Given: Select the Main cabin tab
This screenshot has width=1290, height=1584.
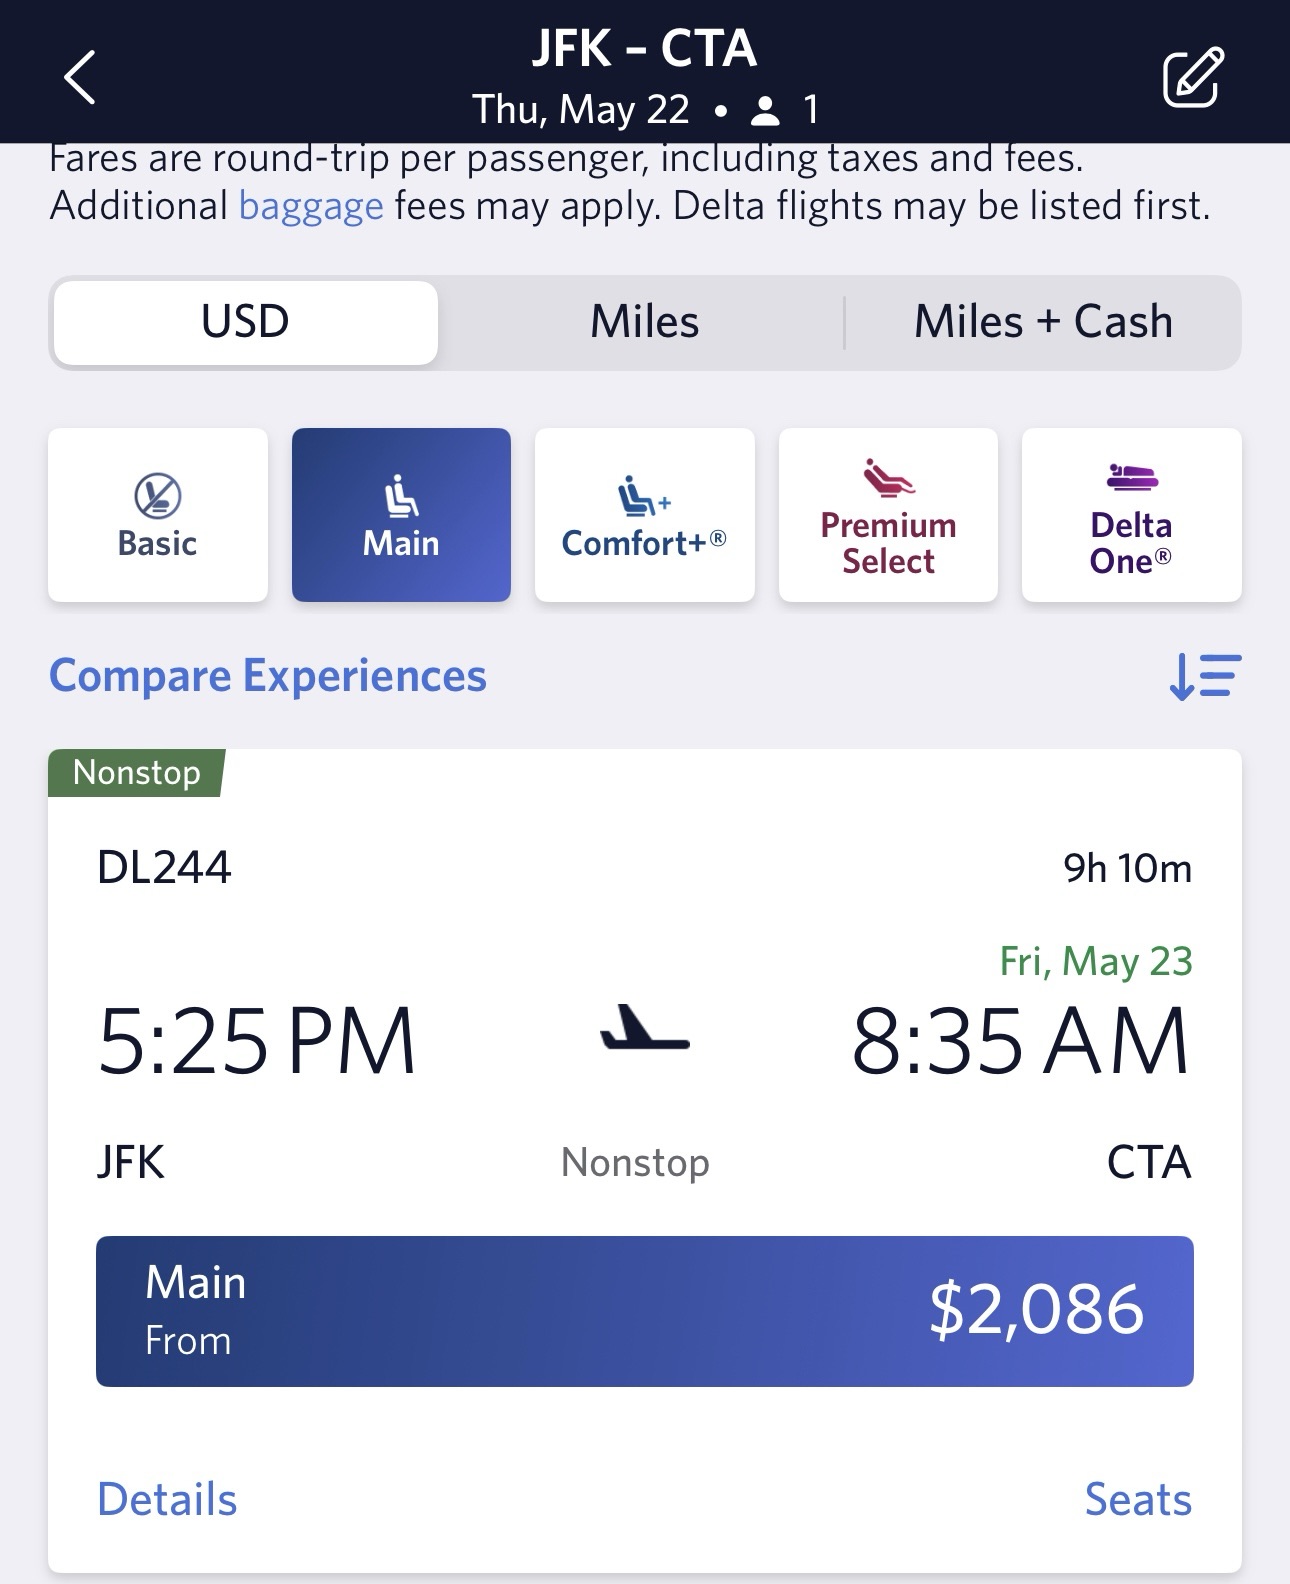Looking at the screenshot, I should 401,515.
